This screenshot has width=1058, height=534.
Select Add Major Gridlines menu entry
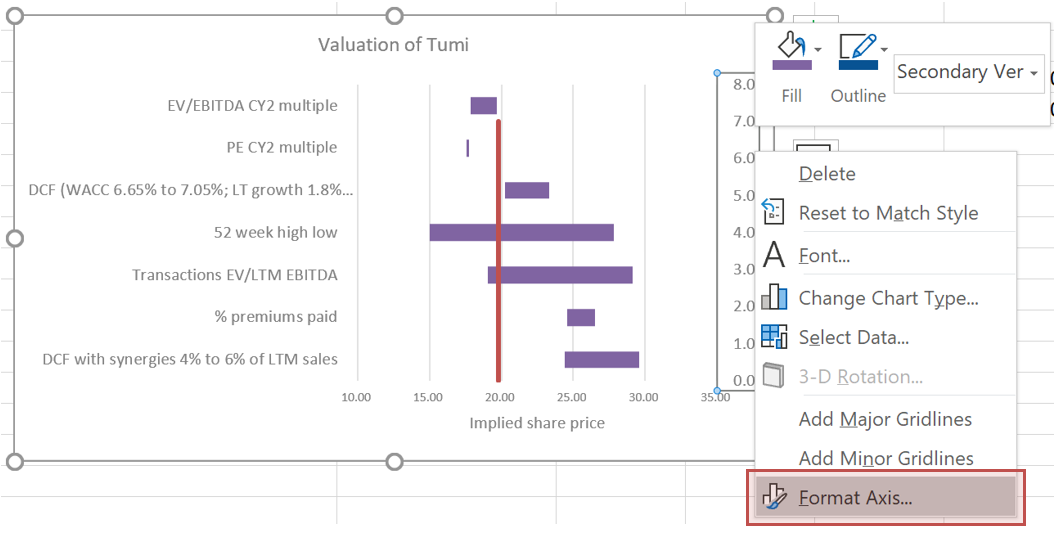pyautogui.click(x=885, y=419)
